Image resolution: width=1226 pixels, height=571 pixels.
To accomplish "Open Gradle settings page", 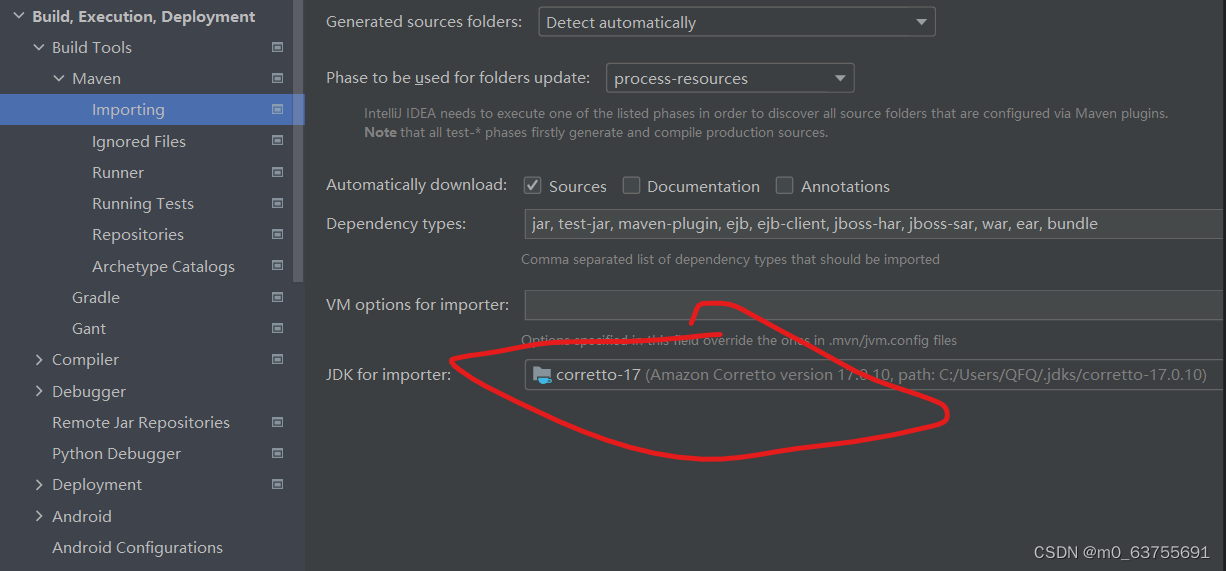I will click(96, 297).
